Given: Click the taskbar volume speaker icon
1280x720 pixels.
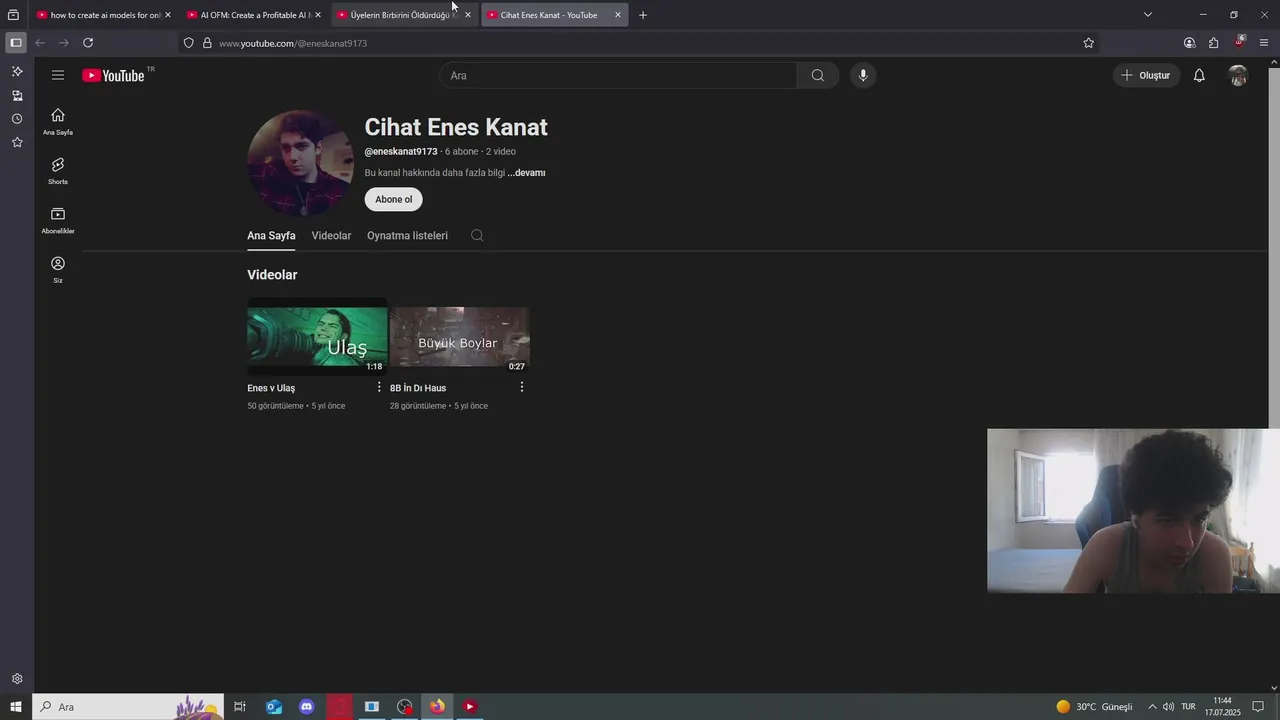Looking at the screenshot, I should point(1168,707).
